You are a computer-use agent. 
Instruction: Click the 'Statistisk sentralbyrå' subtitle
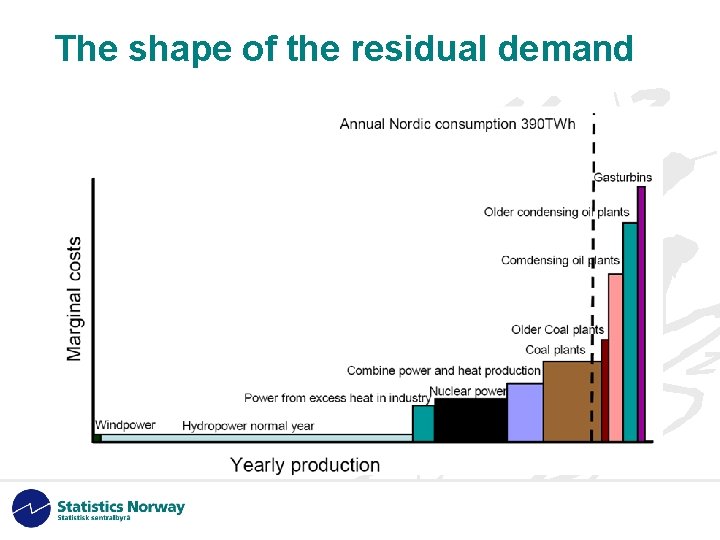[94, 518]
